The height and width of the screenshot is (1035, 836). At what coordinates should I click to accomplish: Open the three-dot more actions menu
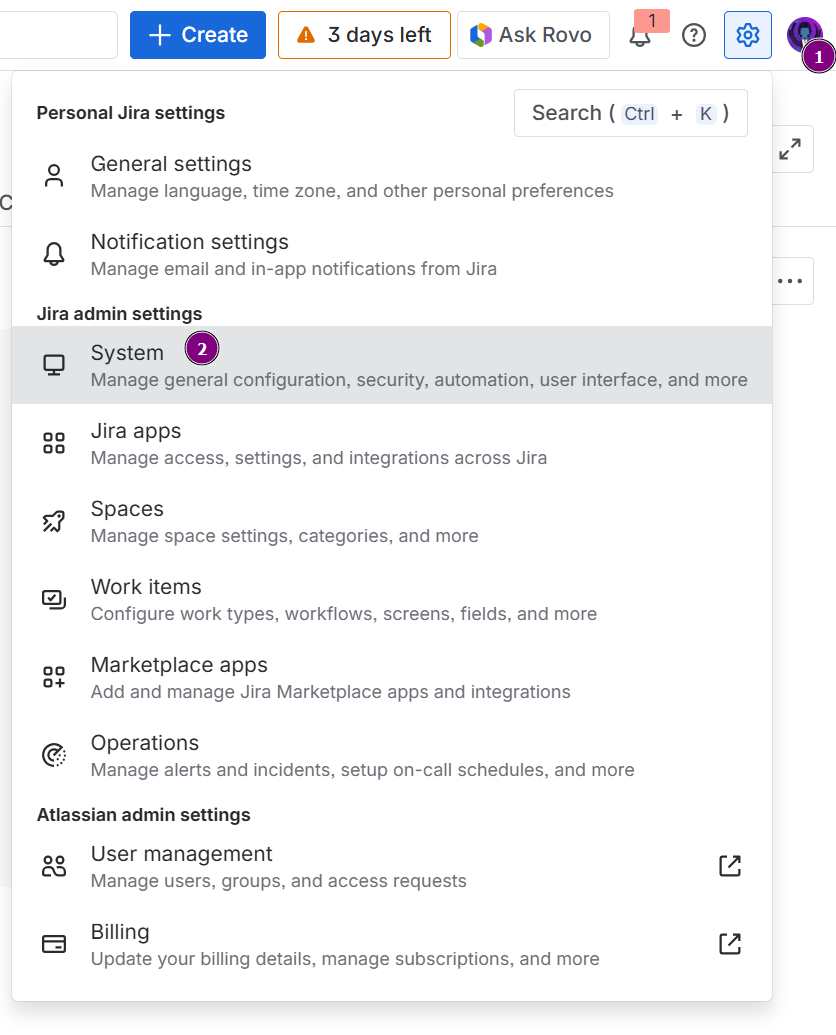(x=790, y=281)
